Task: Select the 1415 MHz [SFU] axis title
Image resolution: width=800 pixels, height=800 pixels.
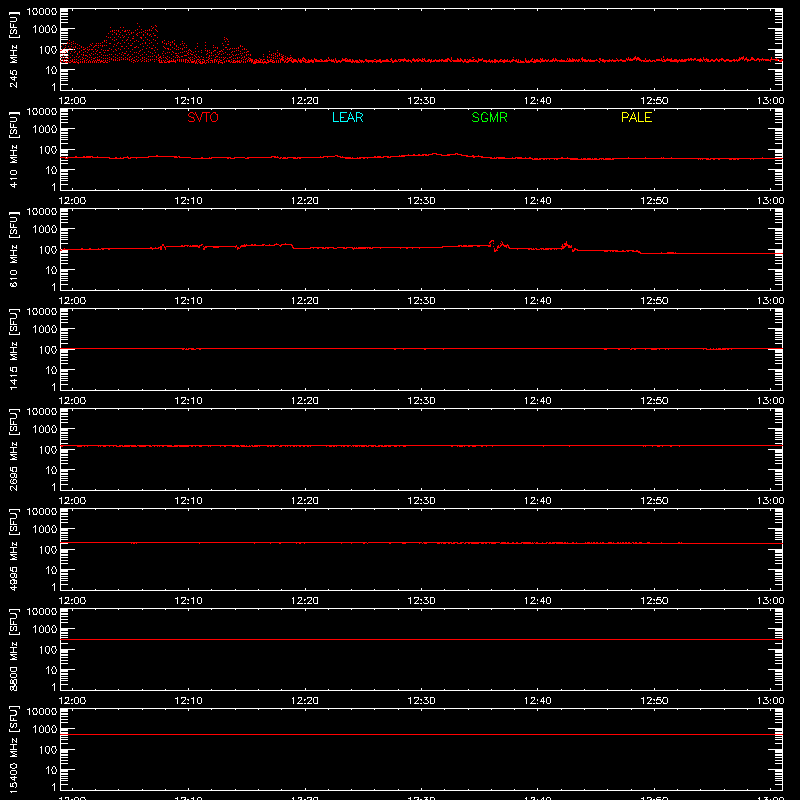Action: pyautogui.click(x=13, y=349)
